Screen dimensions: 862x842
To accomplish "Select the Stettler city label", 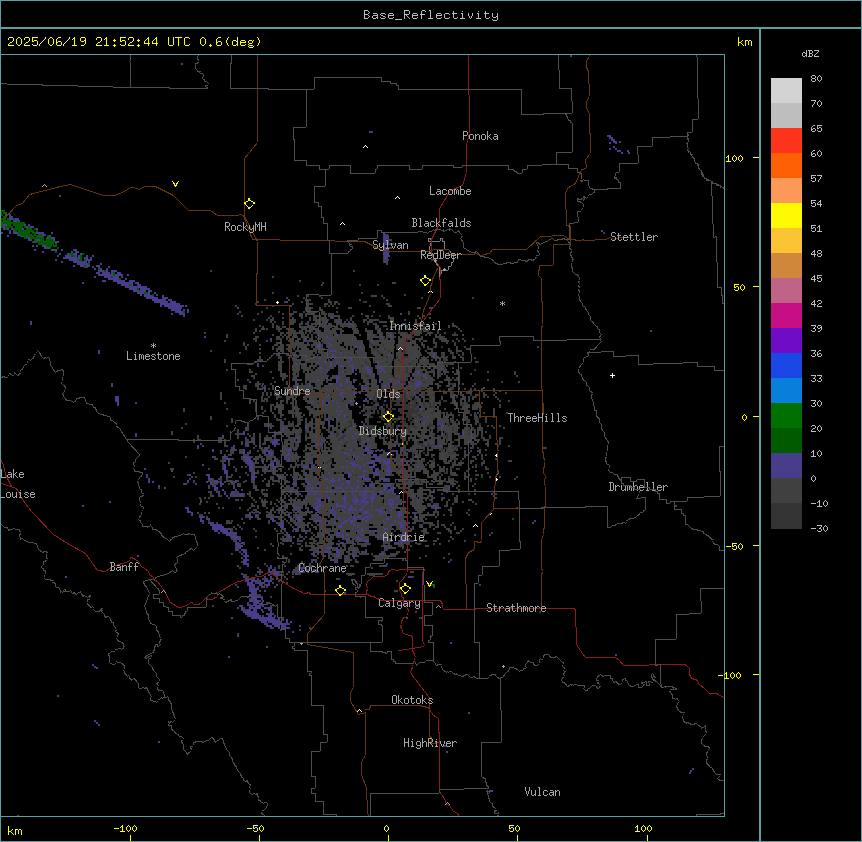I will 634,237.
